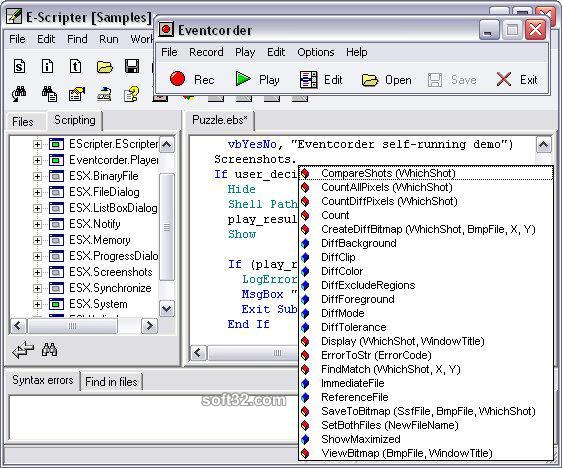Switch to the Files tab
562x468 pixels.
(23, 122)
